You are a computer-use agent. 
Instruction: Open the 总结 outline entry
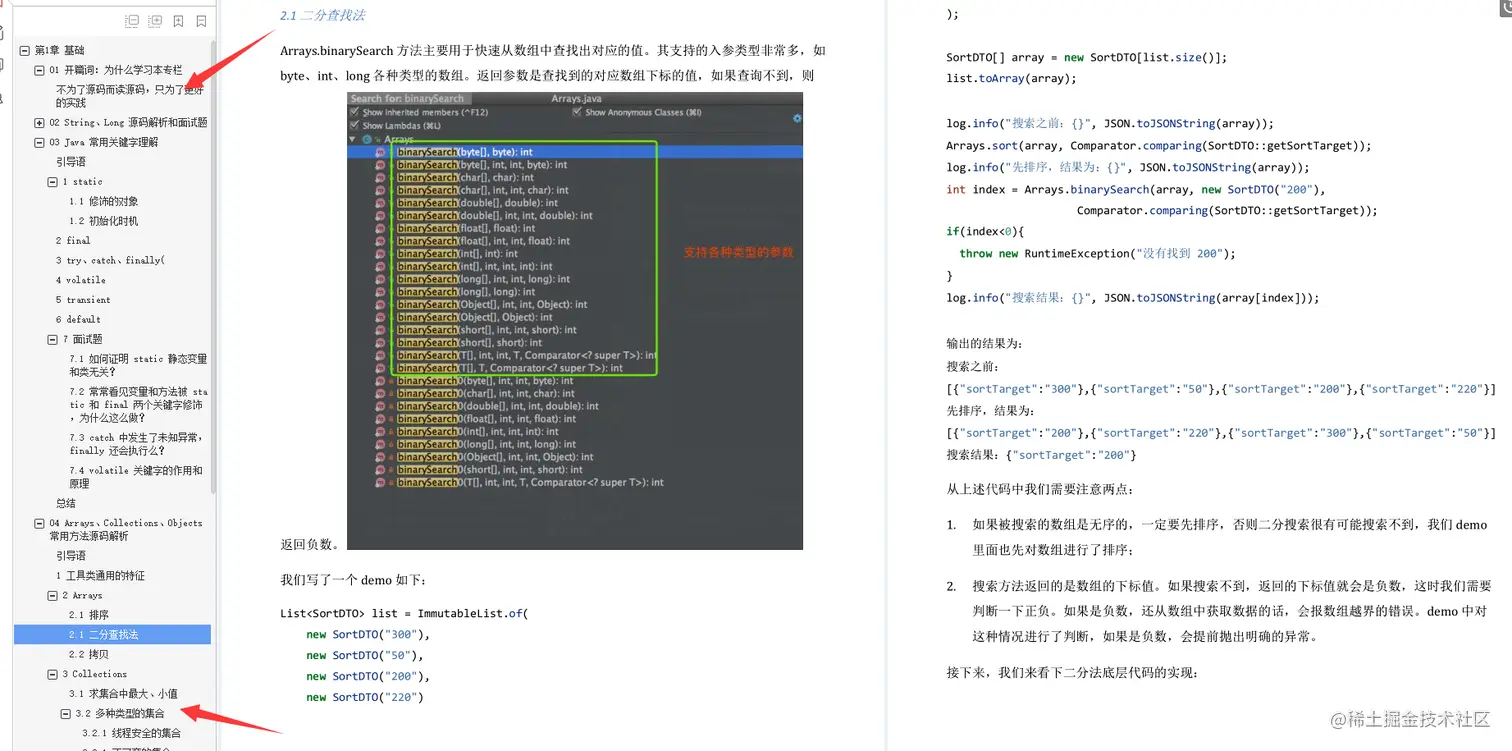tap(65, 503)
